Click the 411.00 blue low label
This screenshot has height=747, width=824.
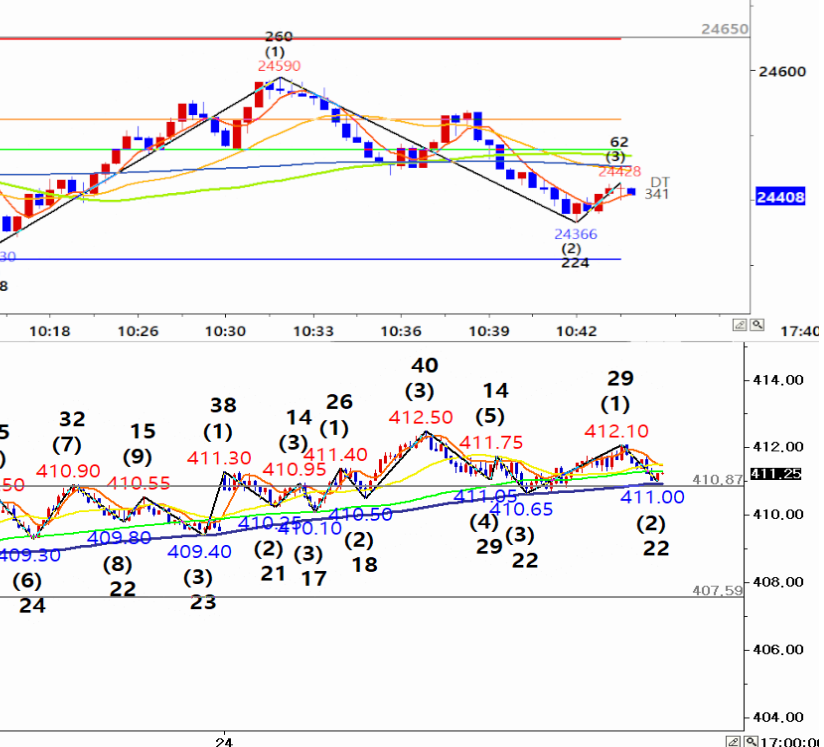pos(652,497)
